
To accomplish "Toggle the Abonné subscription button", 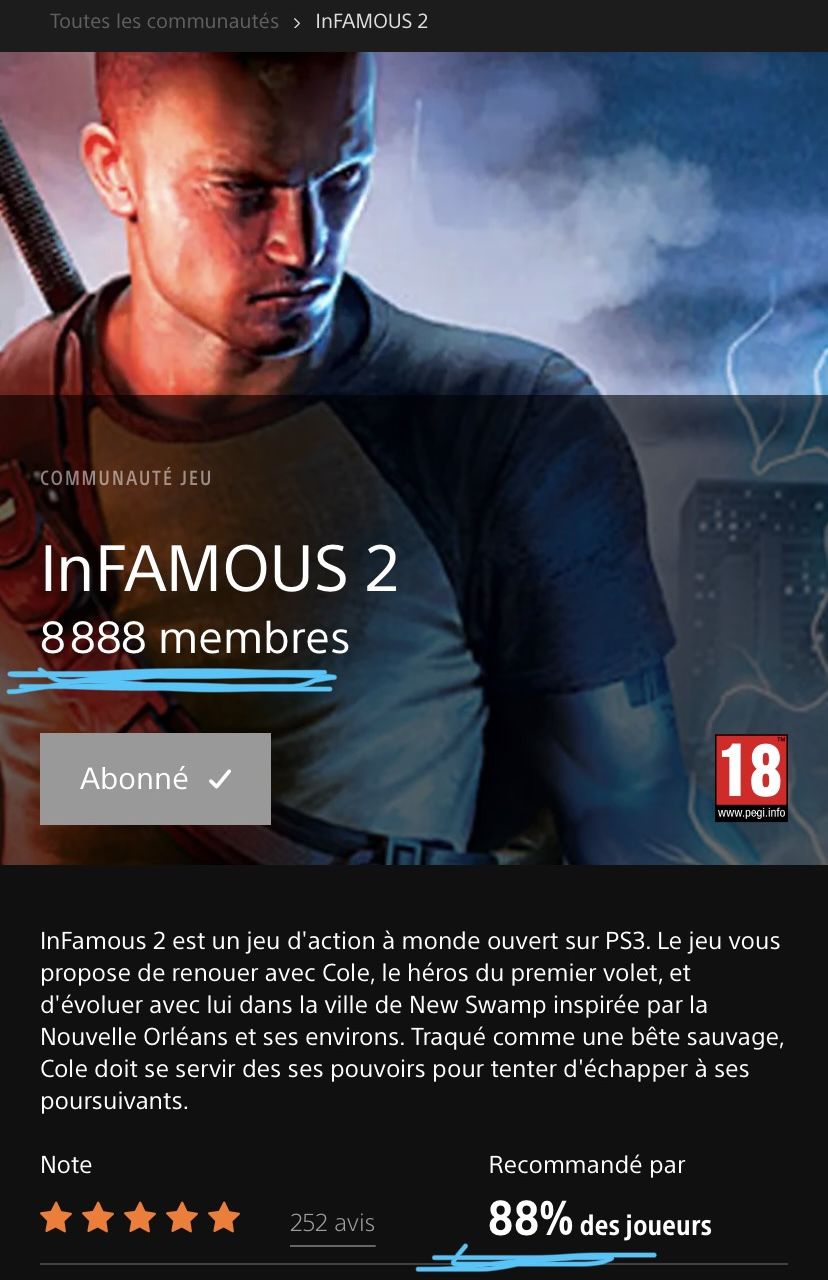I will [x=155, y=779].
